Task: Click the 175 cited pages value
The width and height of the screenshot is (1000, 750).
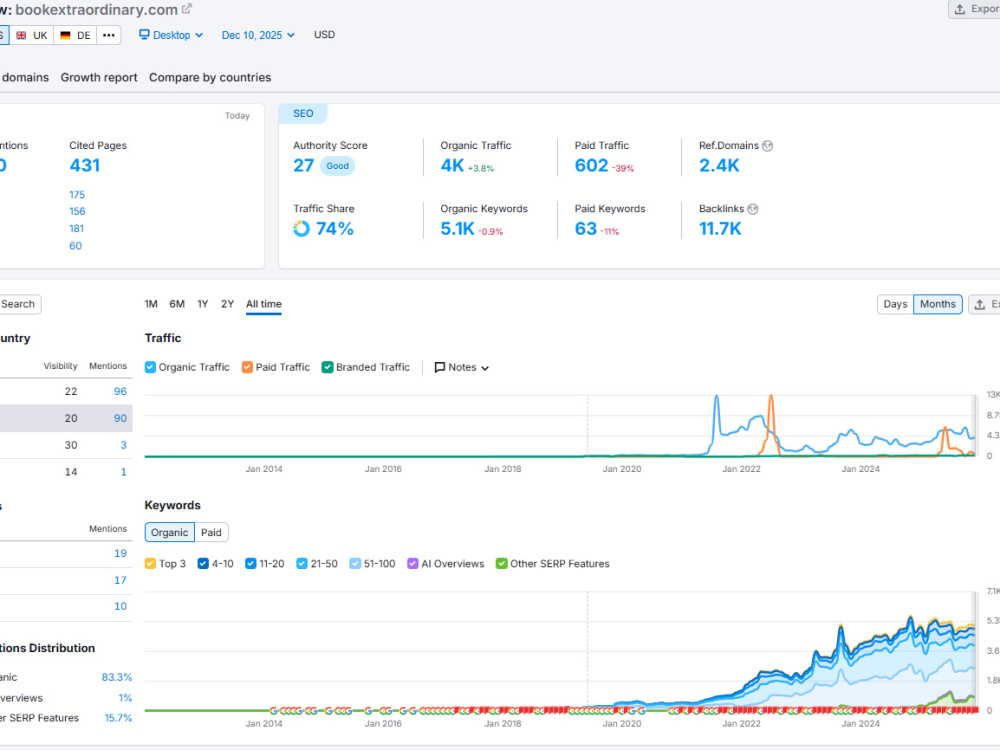Action: click(77, 195)
